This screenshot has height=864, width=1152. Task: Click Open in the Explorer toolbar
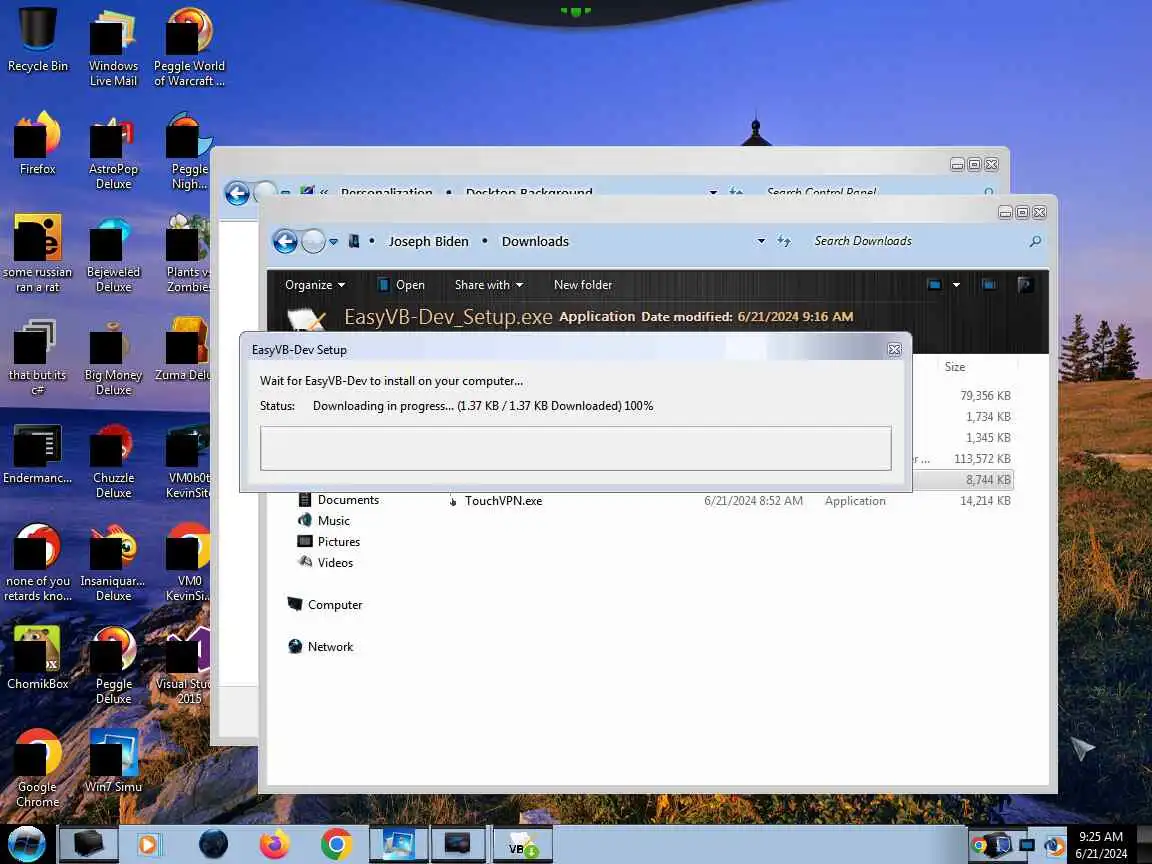pos(401,285)
